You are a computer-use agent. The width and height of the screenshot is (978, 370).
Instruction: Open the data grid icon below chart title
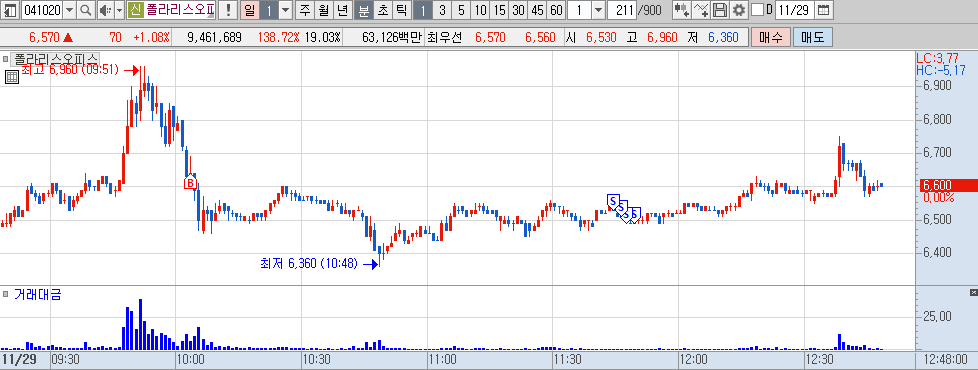coord(11,77)
